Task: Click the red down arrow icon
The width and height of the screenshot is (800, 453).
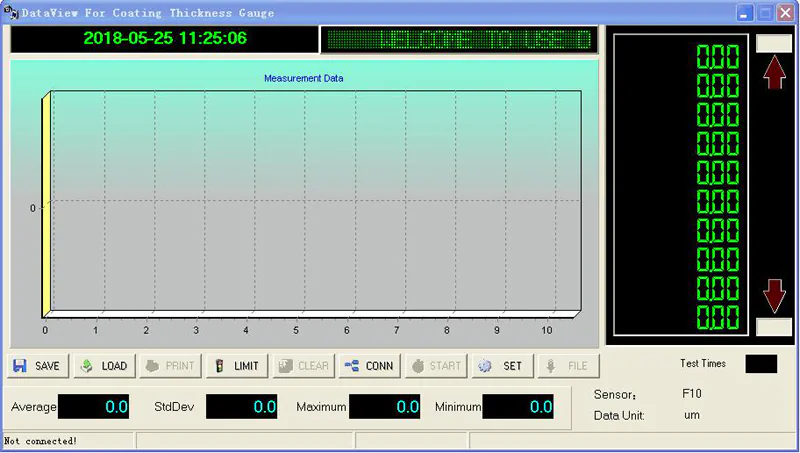Action: click(774, 296)
